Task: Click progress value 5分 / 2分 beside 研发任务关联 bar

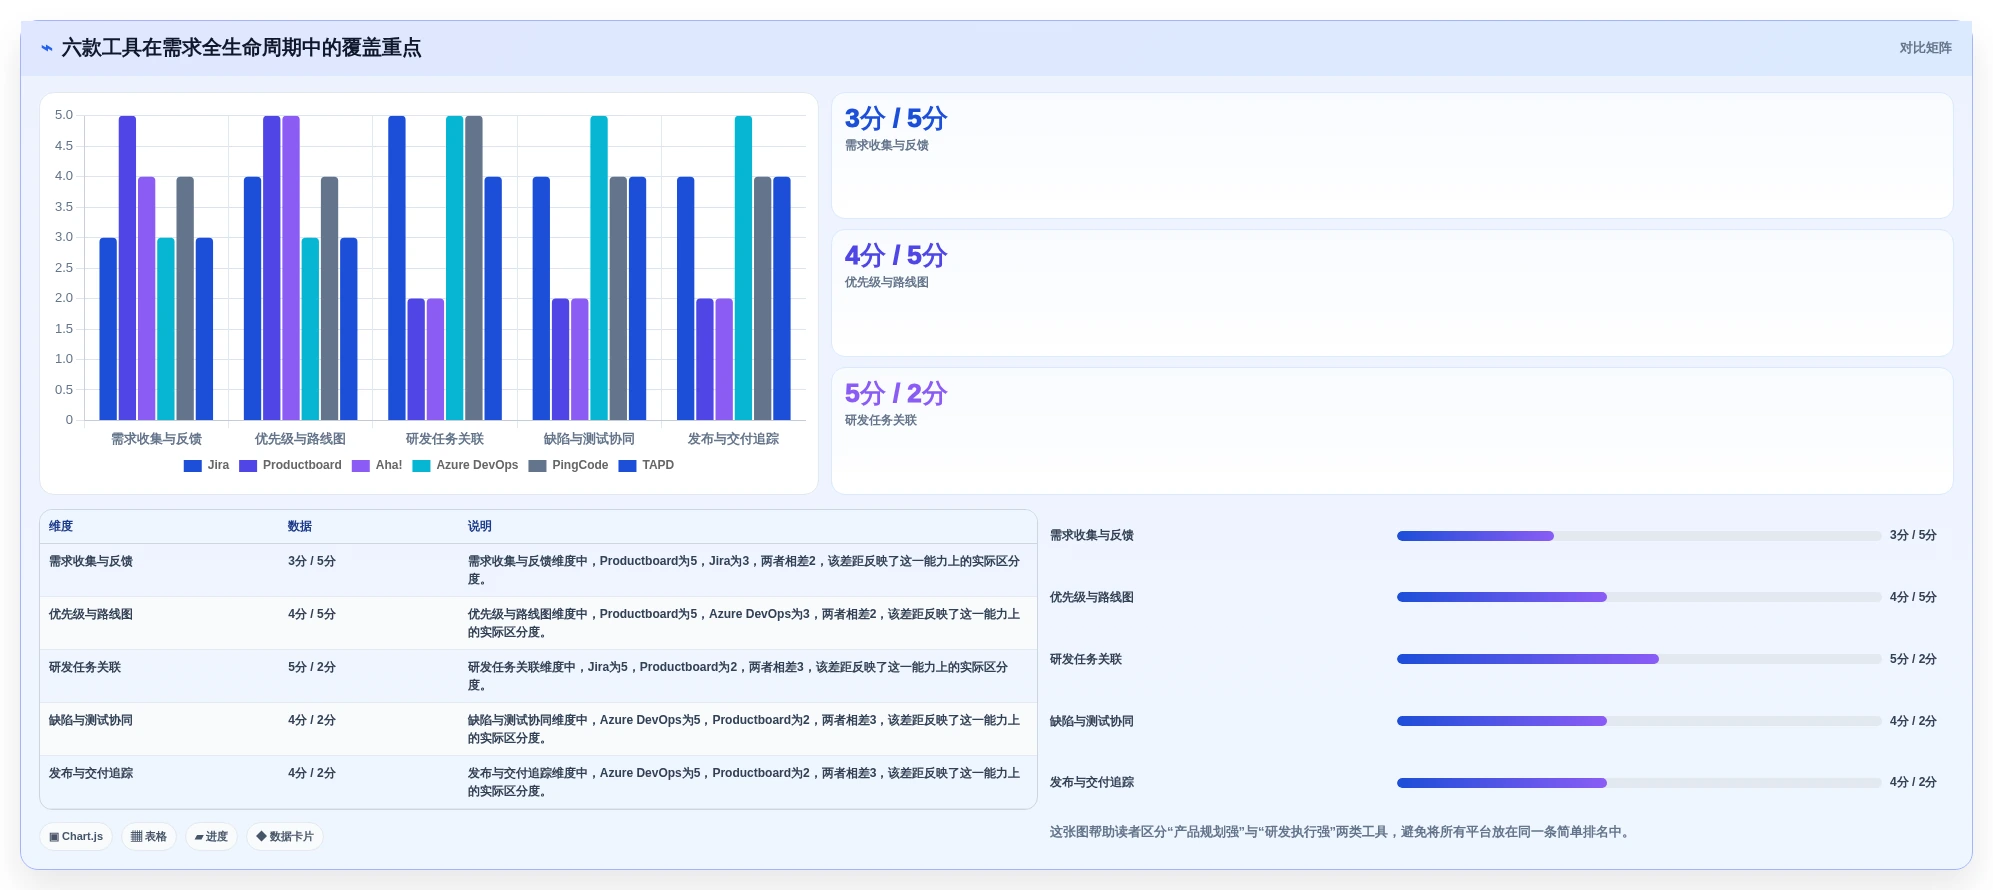Action: (1913, 659)
